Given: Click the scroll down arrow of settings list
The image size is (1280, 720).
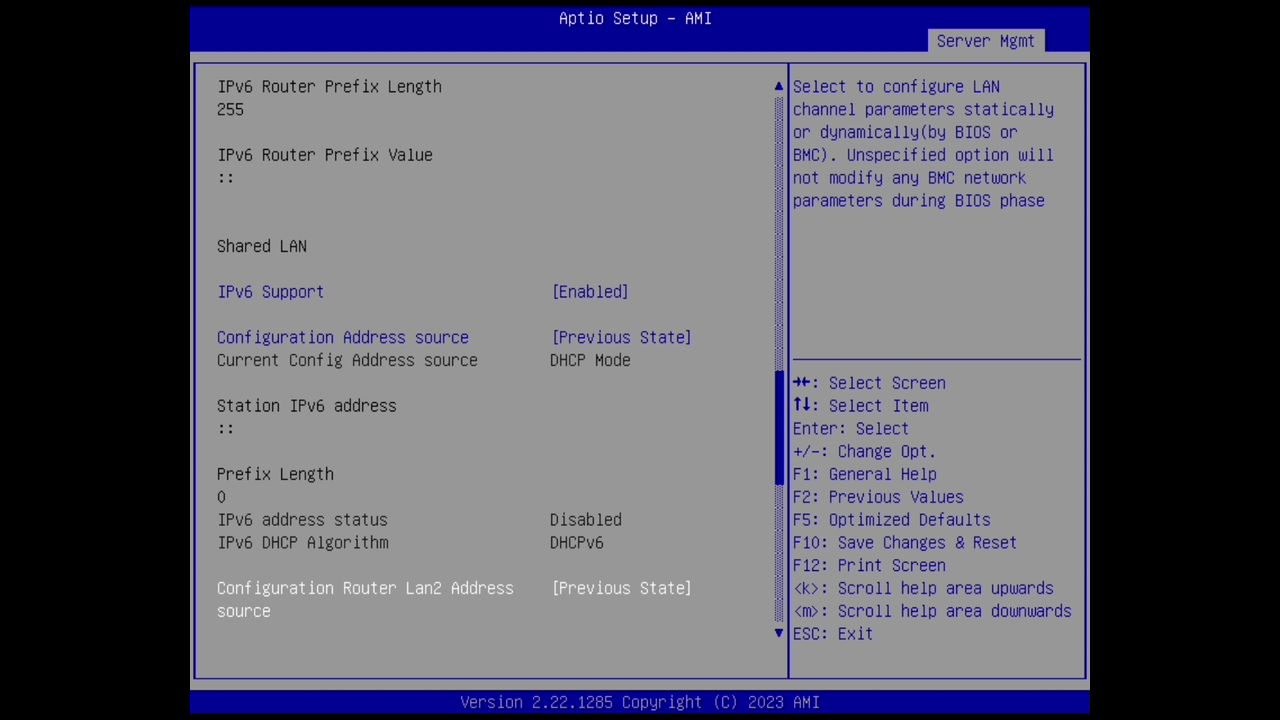Looking at the screenshot, I should click(x=779, y=633).
